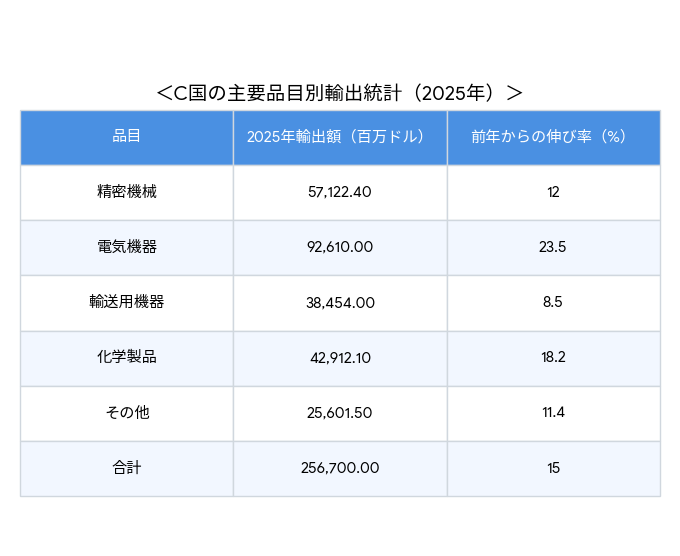Select the export value 42,912.10 cell

pyautogui.click(x=340, y=357)
